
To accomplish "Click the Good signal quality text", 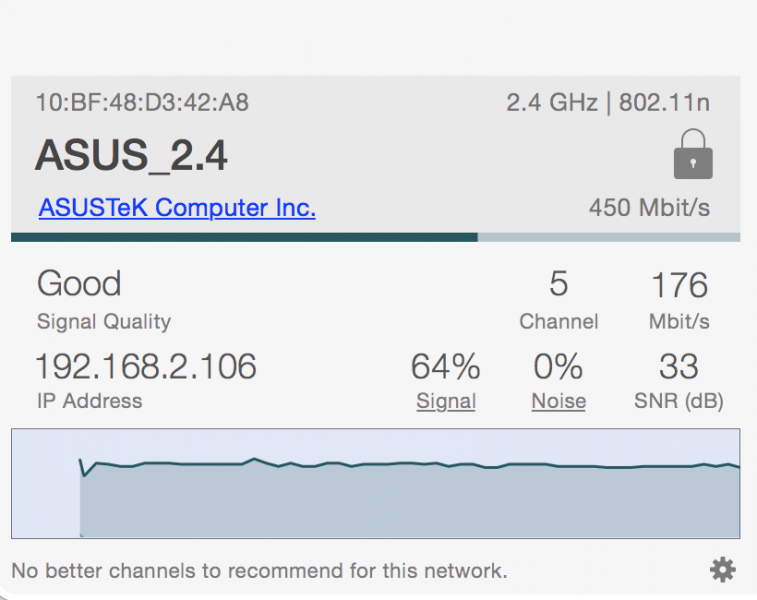I will [79, 283].
